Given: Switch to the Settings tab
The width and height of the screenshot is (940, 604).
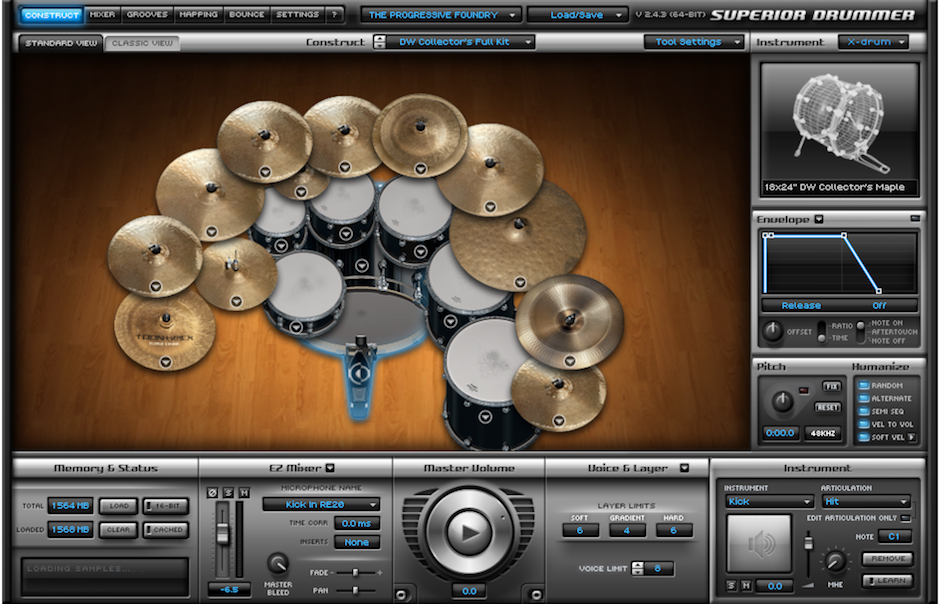Looking at the screenshot, I should coord(297,14).
